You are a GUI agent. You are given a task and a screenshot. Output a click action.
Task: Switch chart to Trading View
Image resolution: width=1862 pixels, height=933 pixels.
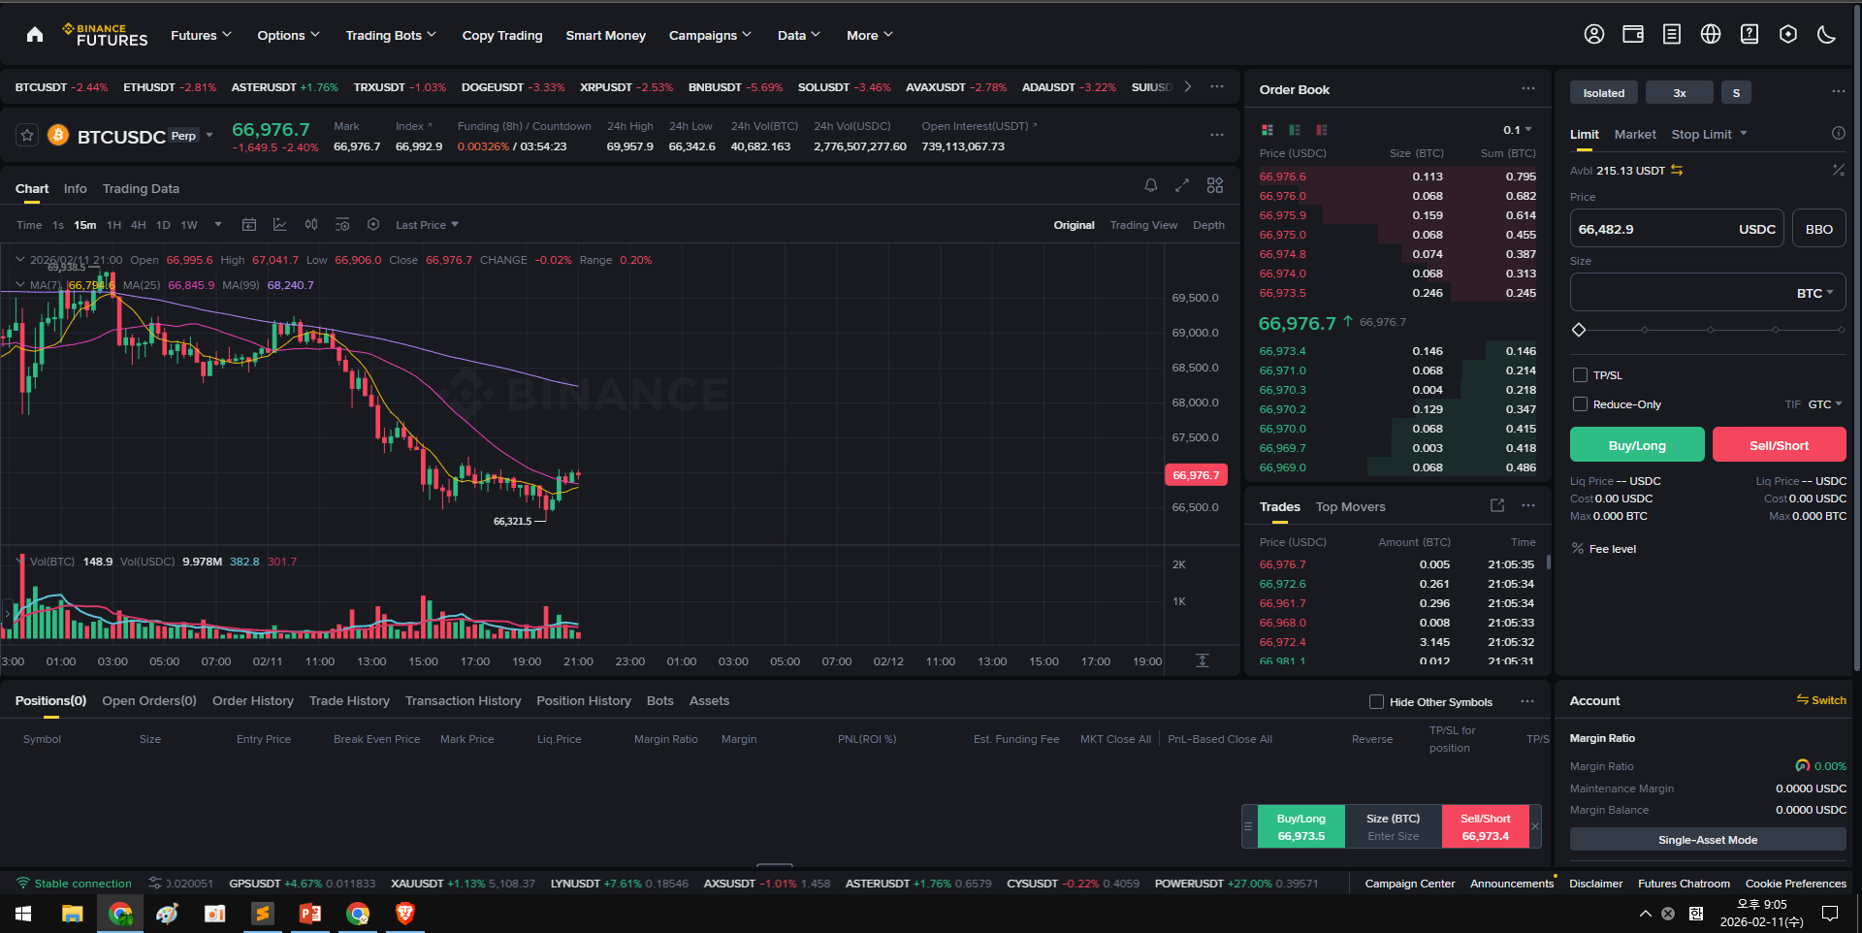pyautogui.click(x=1143, y=225)
